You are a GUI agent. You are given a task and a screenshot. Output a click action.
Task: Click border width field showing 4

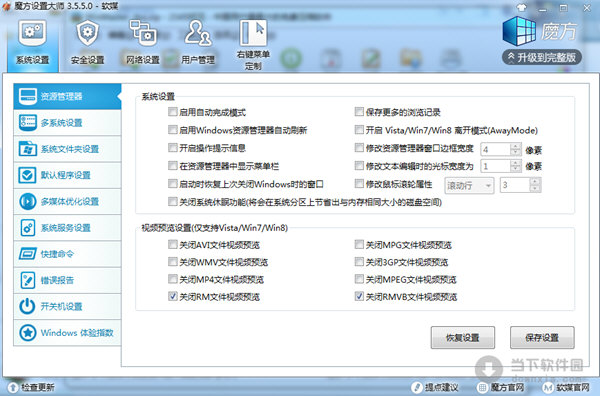click(x=496, y=149)
